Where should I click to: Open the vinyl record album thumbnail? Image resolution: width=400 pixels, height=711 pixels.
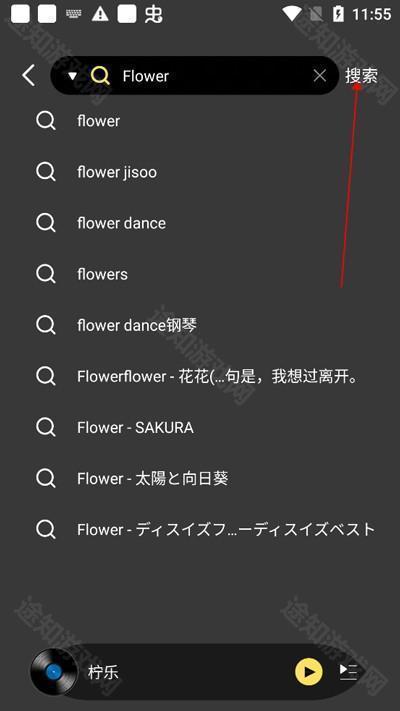click(x=54, y=672)
